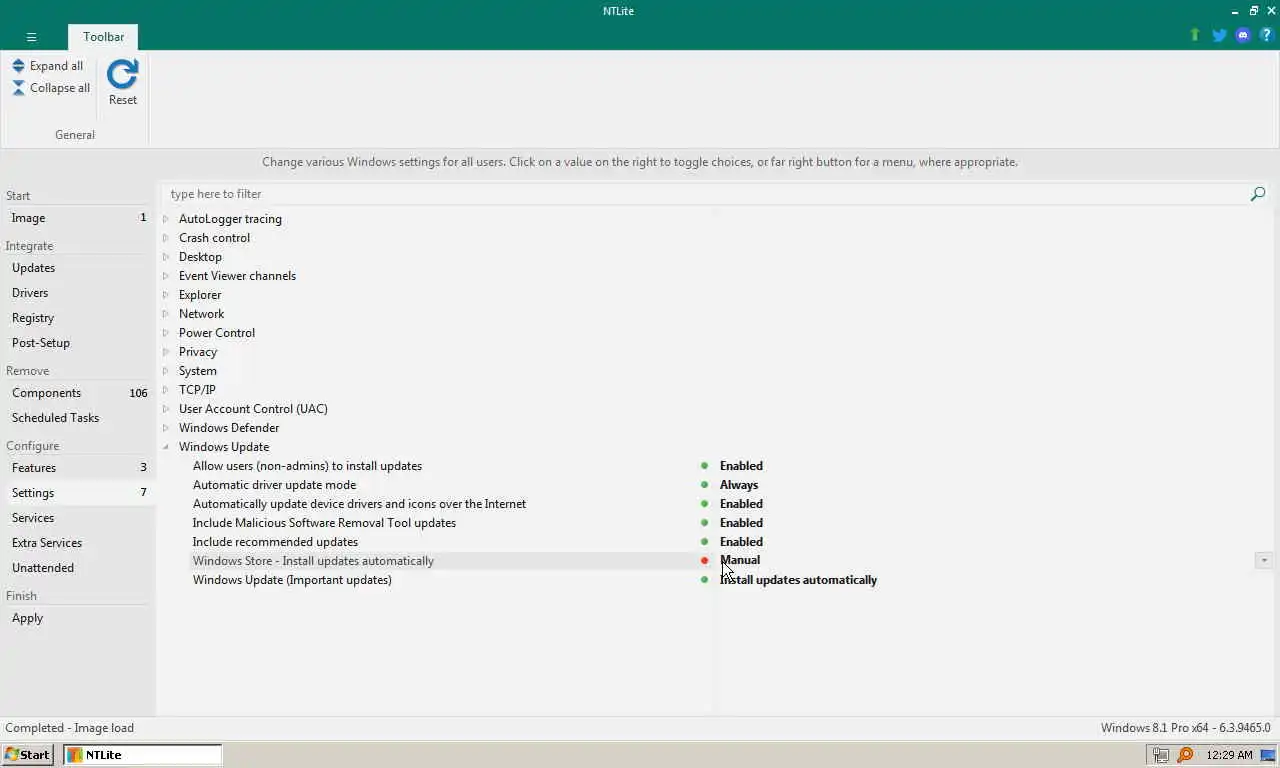Switch to the Toolbar tab
This screenshot has height=768, width=1280.
104,37
